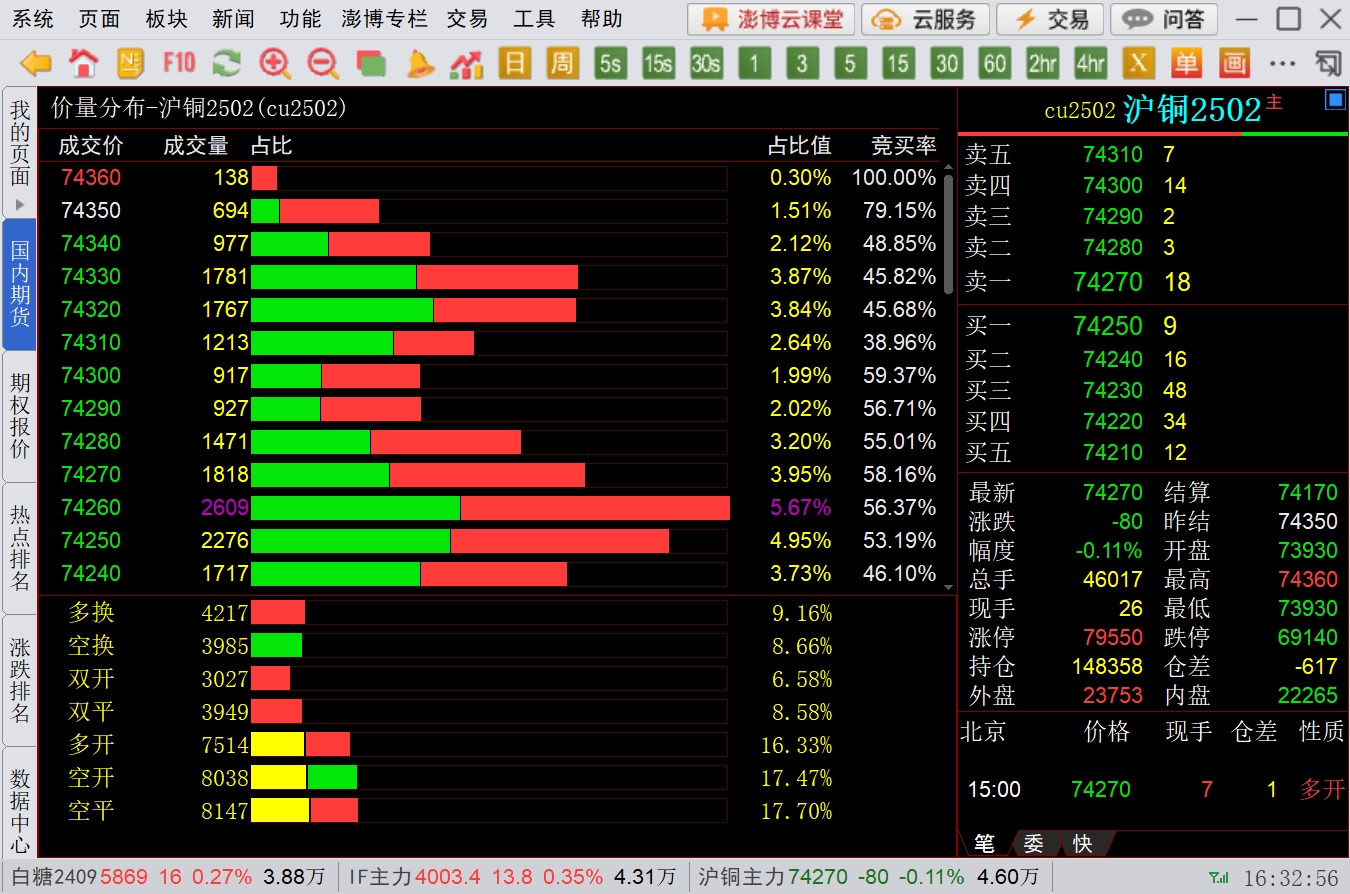Open the alert bell icon
The height and width of the screenshot is (894, 1350).
click(420, 64)
